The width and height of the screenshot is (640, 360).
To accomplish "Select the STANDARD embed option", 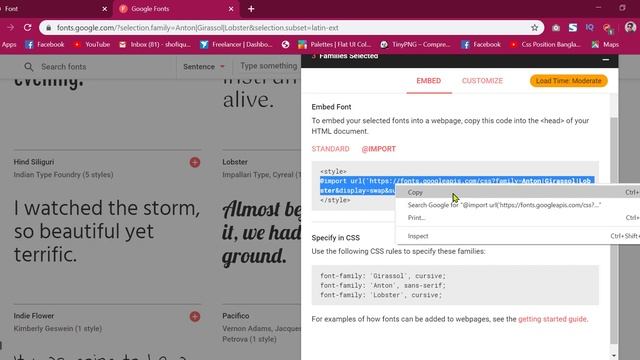I will click(330, 149).
